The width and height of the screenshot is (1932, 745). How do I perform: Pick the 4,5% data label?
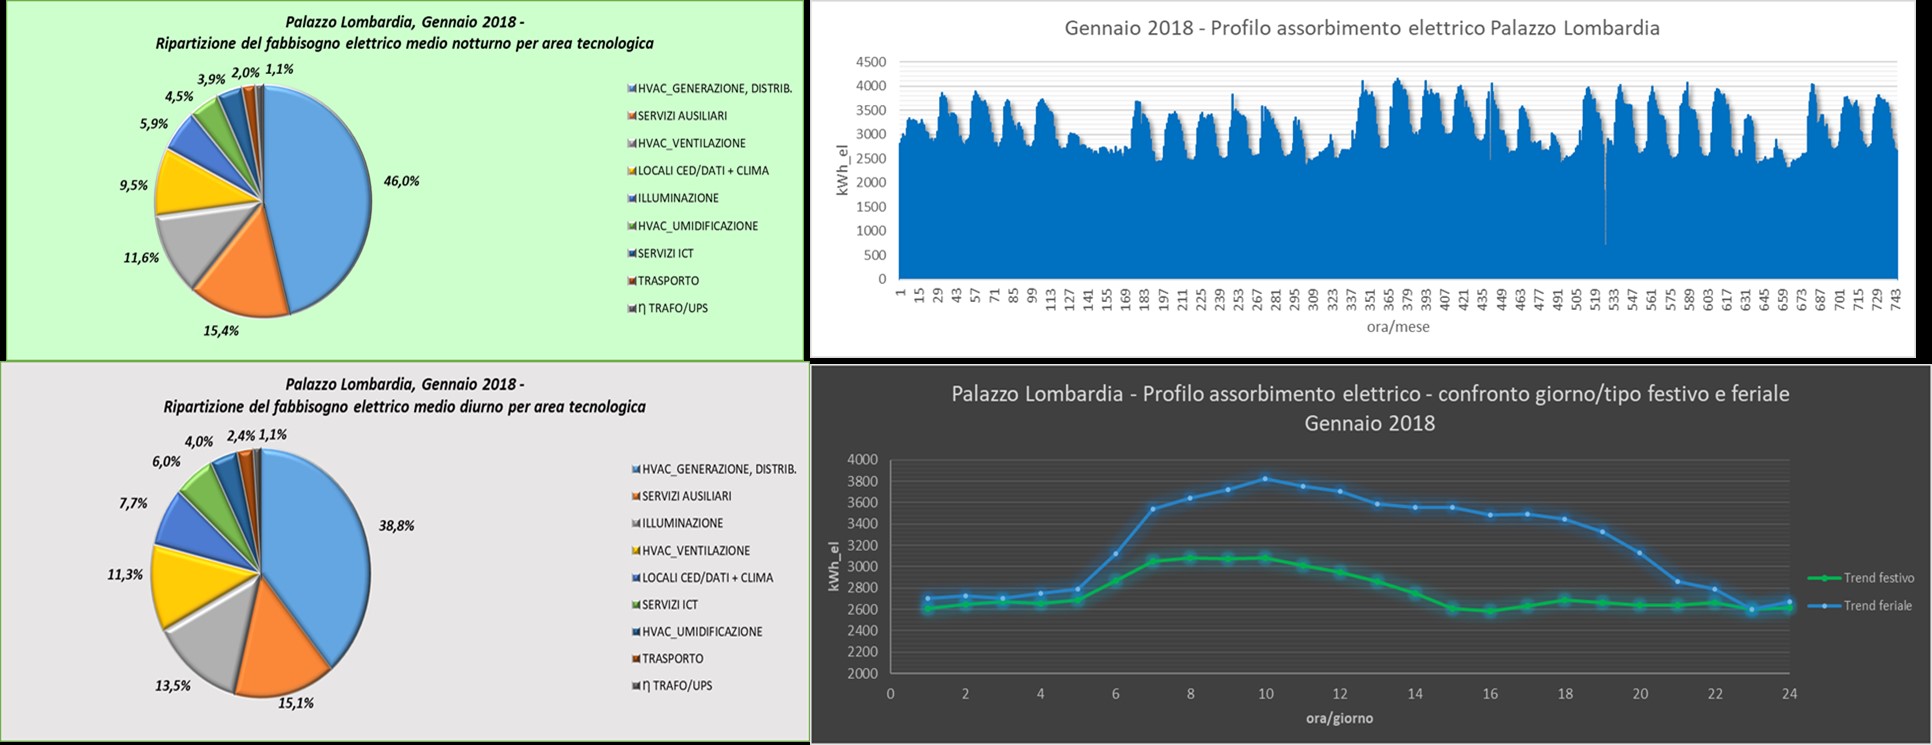(x=179, y=96)
